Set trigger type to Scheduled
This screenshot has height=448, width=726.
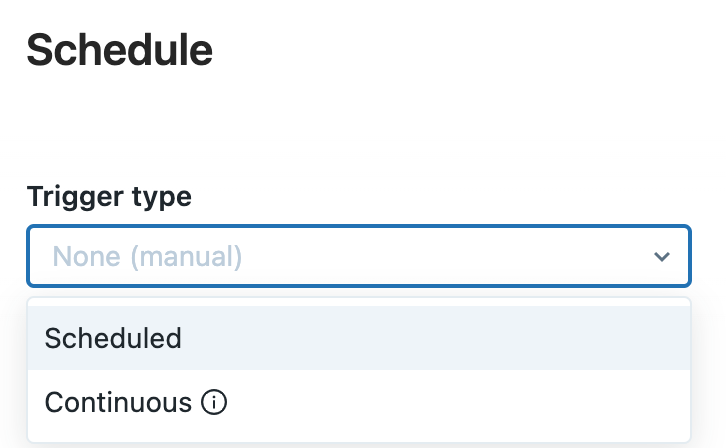click(x=113, y=338)
